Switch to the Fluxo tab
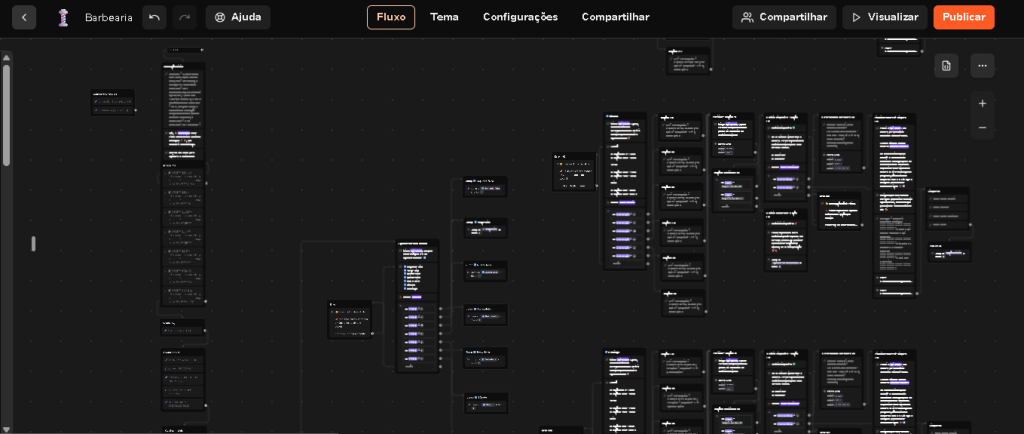Viewport: 1024px width, 434px height. [x=390, y=17]
